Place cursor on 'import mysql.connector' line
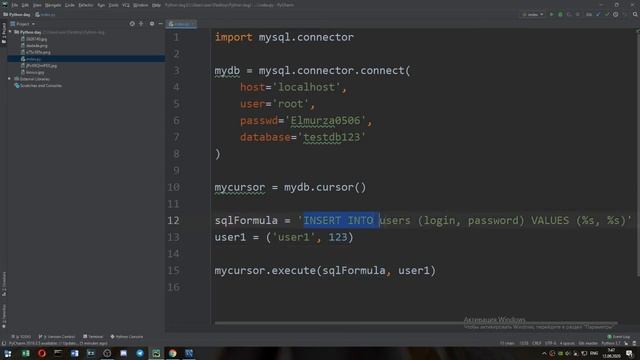The width and height of the screenshot is (640, 360). pyautogui.click(x=284, y=37)
